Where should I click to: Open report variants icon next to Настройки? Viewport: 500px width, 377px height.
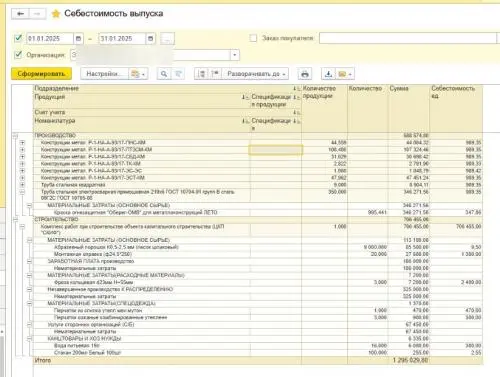[x=138, y=74]
